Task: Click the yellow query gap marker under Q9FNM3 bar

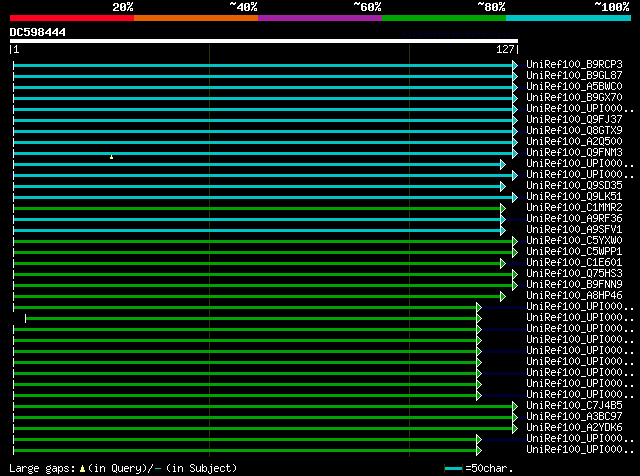Action: (x=111, y=157)
